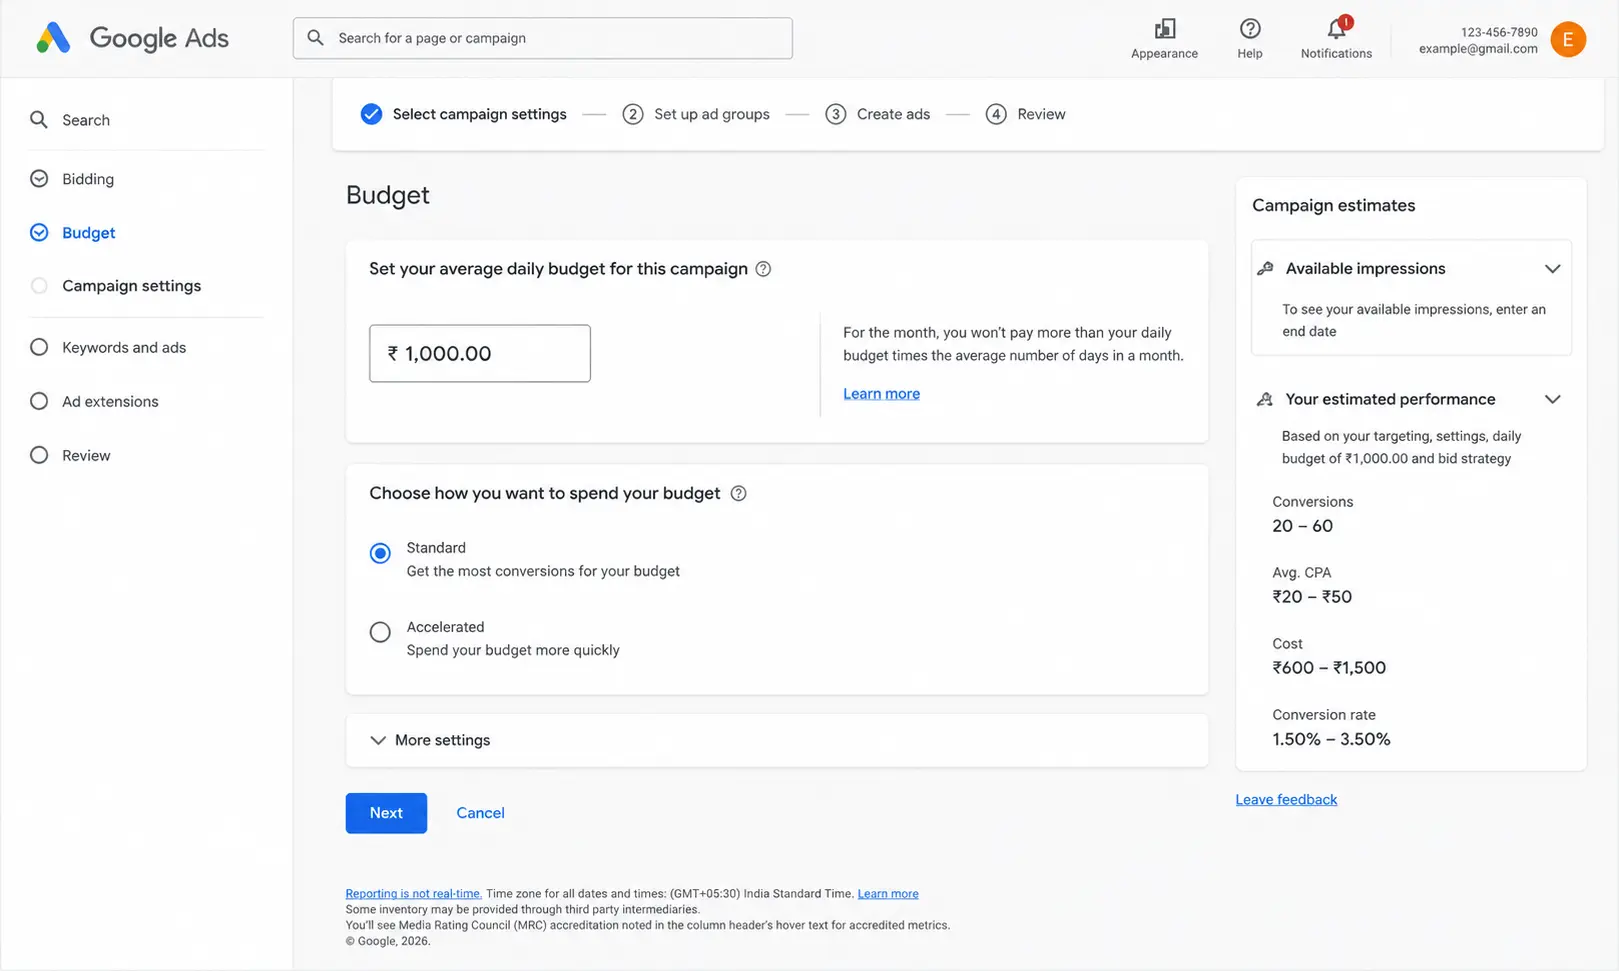Click the sidebar Search magnifier icon
The width and height of the screenshot is (1619, 971).
tap(39, 120)
